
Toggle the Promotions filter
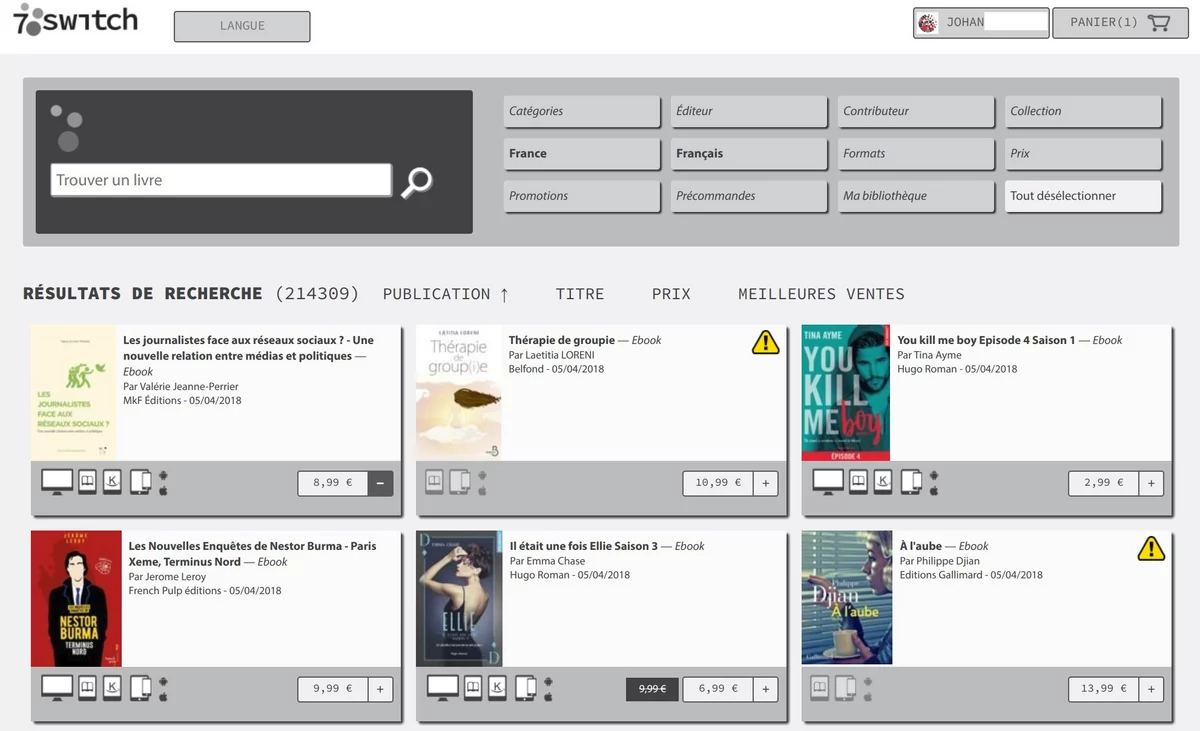(582, 196)
